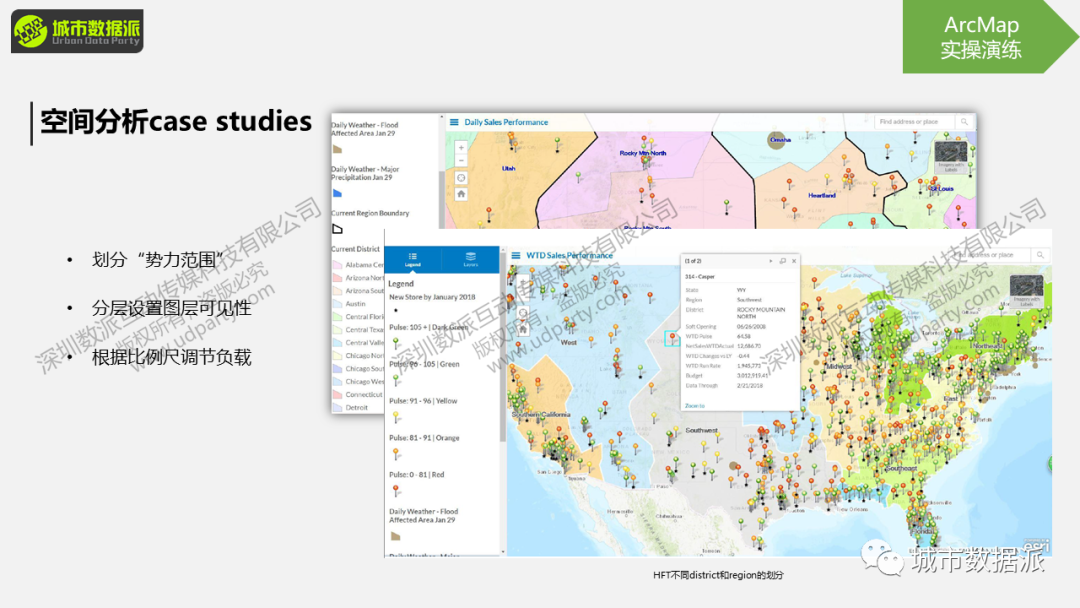The width and height of the screenshot is (1080, 608).
Task: Click the WTD Sales Performance title
Action: 569,255
